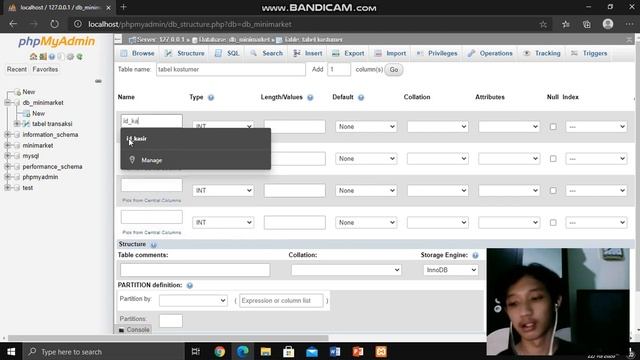Open XAMPP from the taskbar
This screenshot has height=360, width=640.
click(381, 351)
